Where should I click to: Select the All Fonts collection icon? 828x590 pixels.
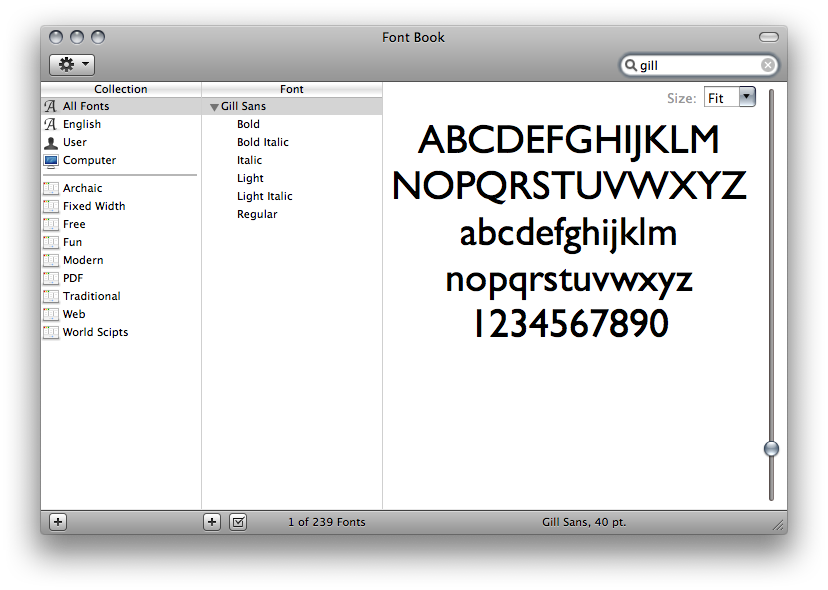coord(51,106)
